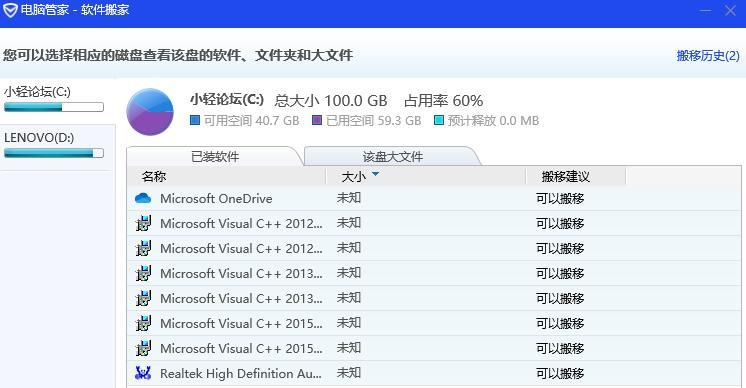Viewport: 746px width, 388px height.
Task: Click the disk usage pie chart icon
Action: 150,112
